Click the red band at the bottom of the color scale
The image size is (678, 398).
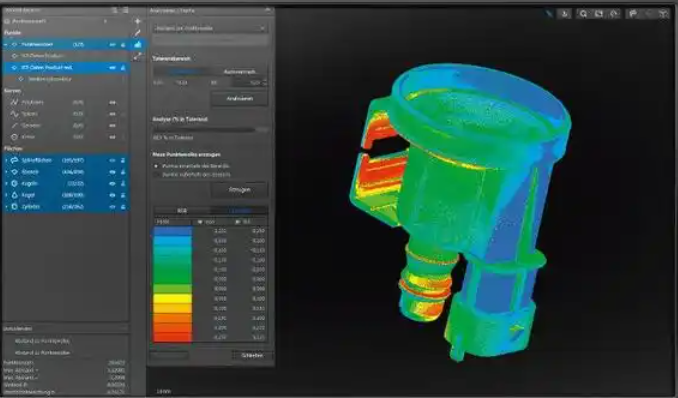(x=173, y=337)
